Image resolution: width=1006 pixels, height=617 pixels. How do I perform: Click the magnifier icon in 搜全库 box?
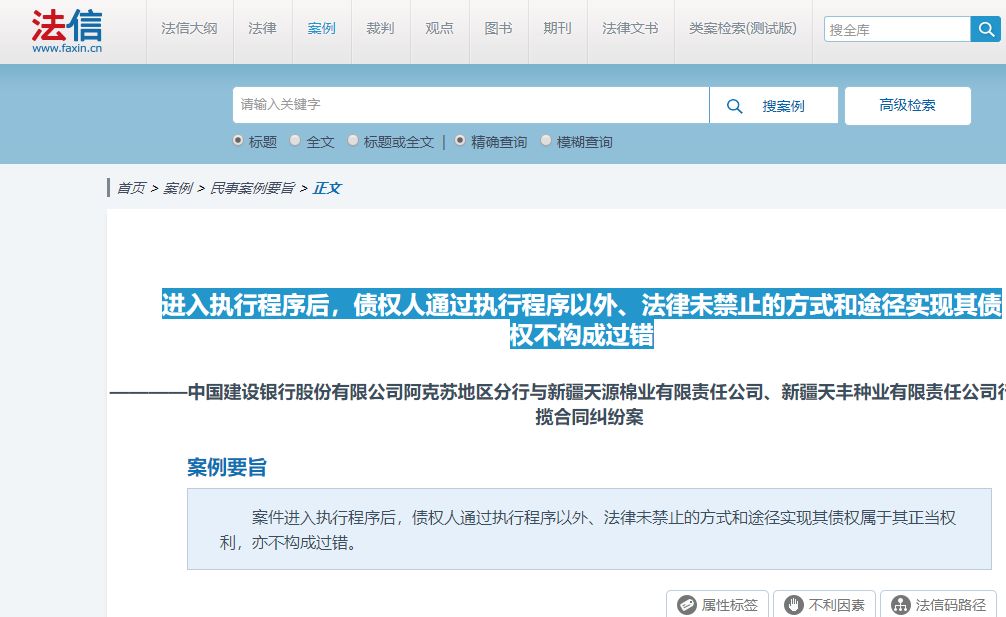pos(986,29)
